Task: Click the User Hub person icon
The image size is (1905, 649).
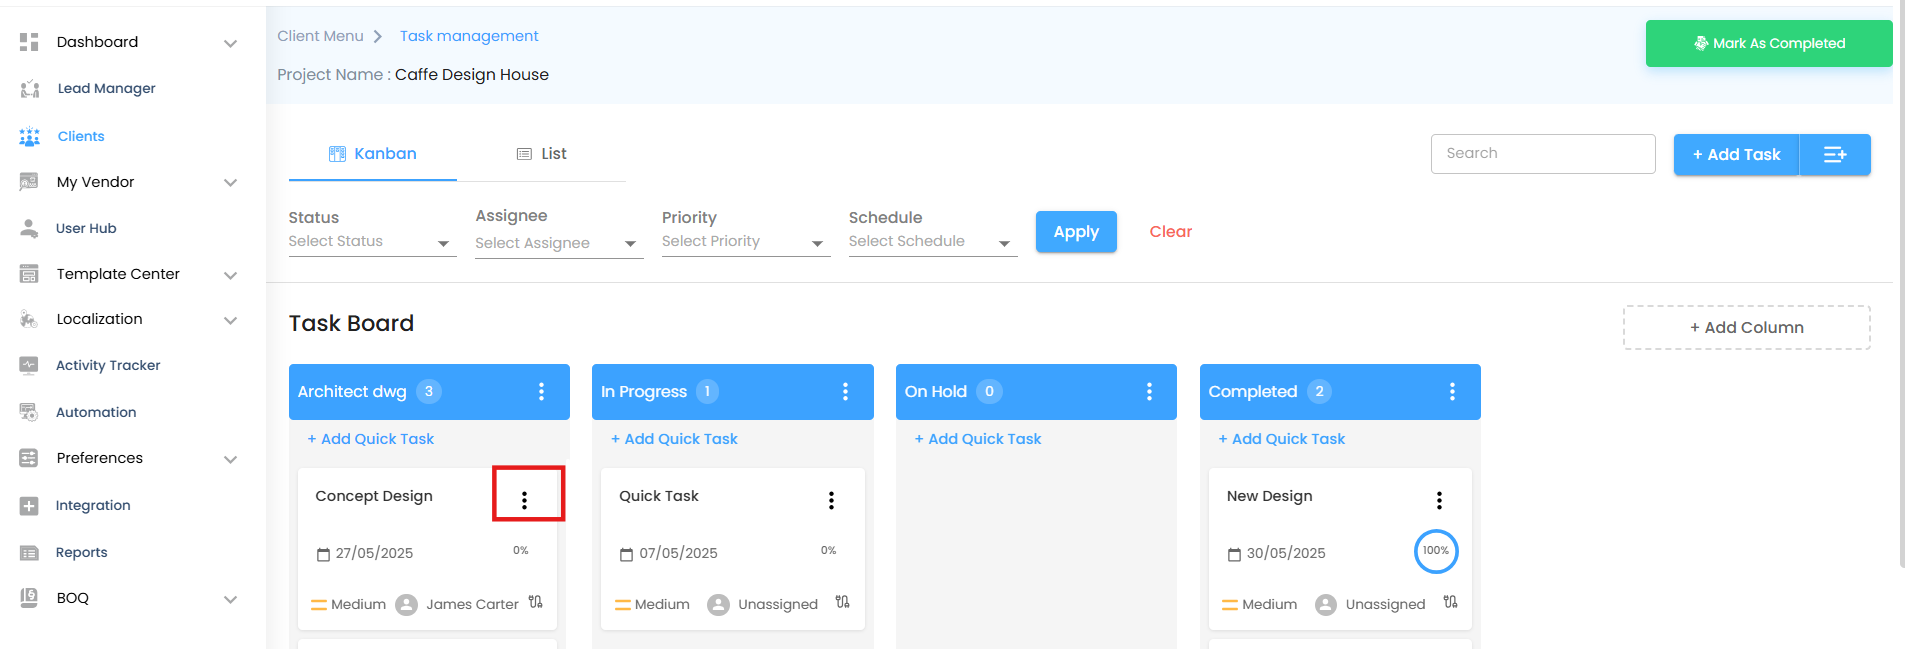Action: [29, 228]
